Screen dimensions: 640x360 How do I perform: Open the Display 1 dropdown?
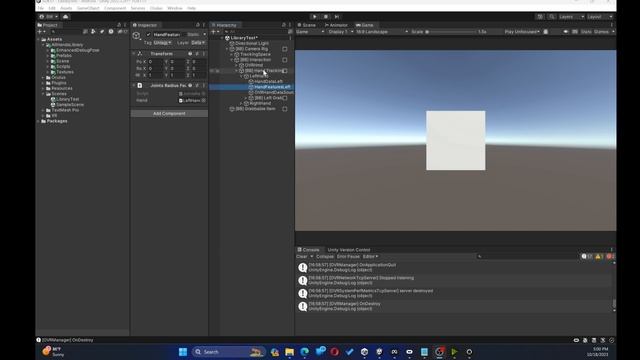340,32
